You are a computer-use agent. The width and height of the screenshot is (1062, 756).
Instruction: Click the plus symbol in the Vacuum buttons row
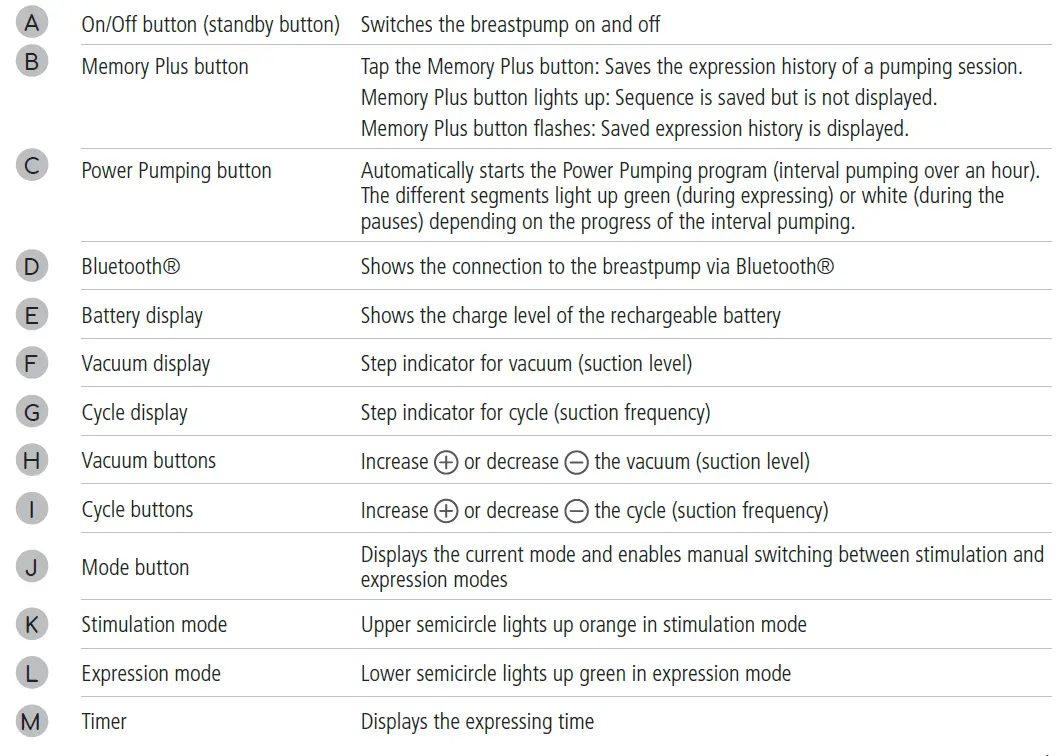point(446,463)
